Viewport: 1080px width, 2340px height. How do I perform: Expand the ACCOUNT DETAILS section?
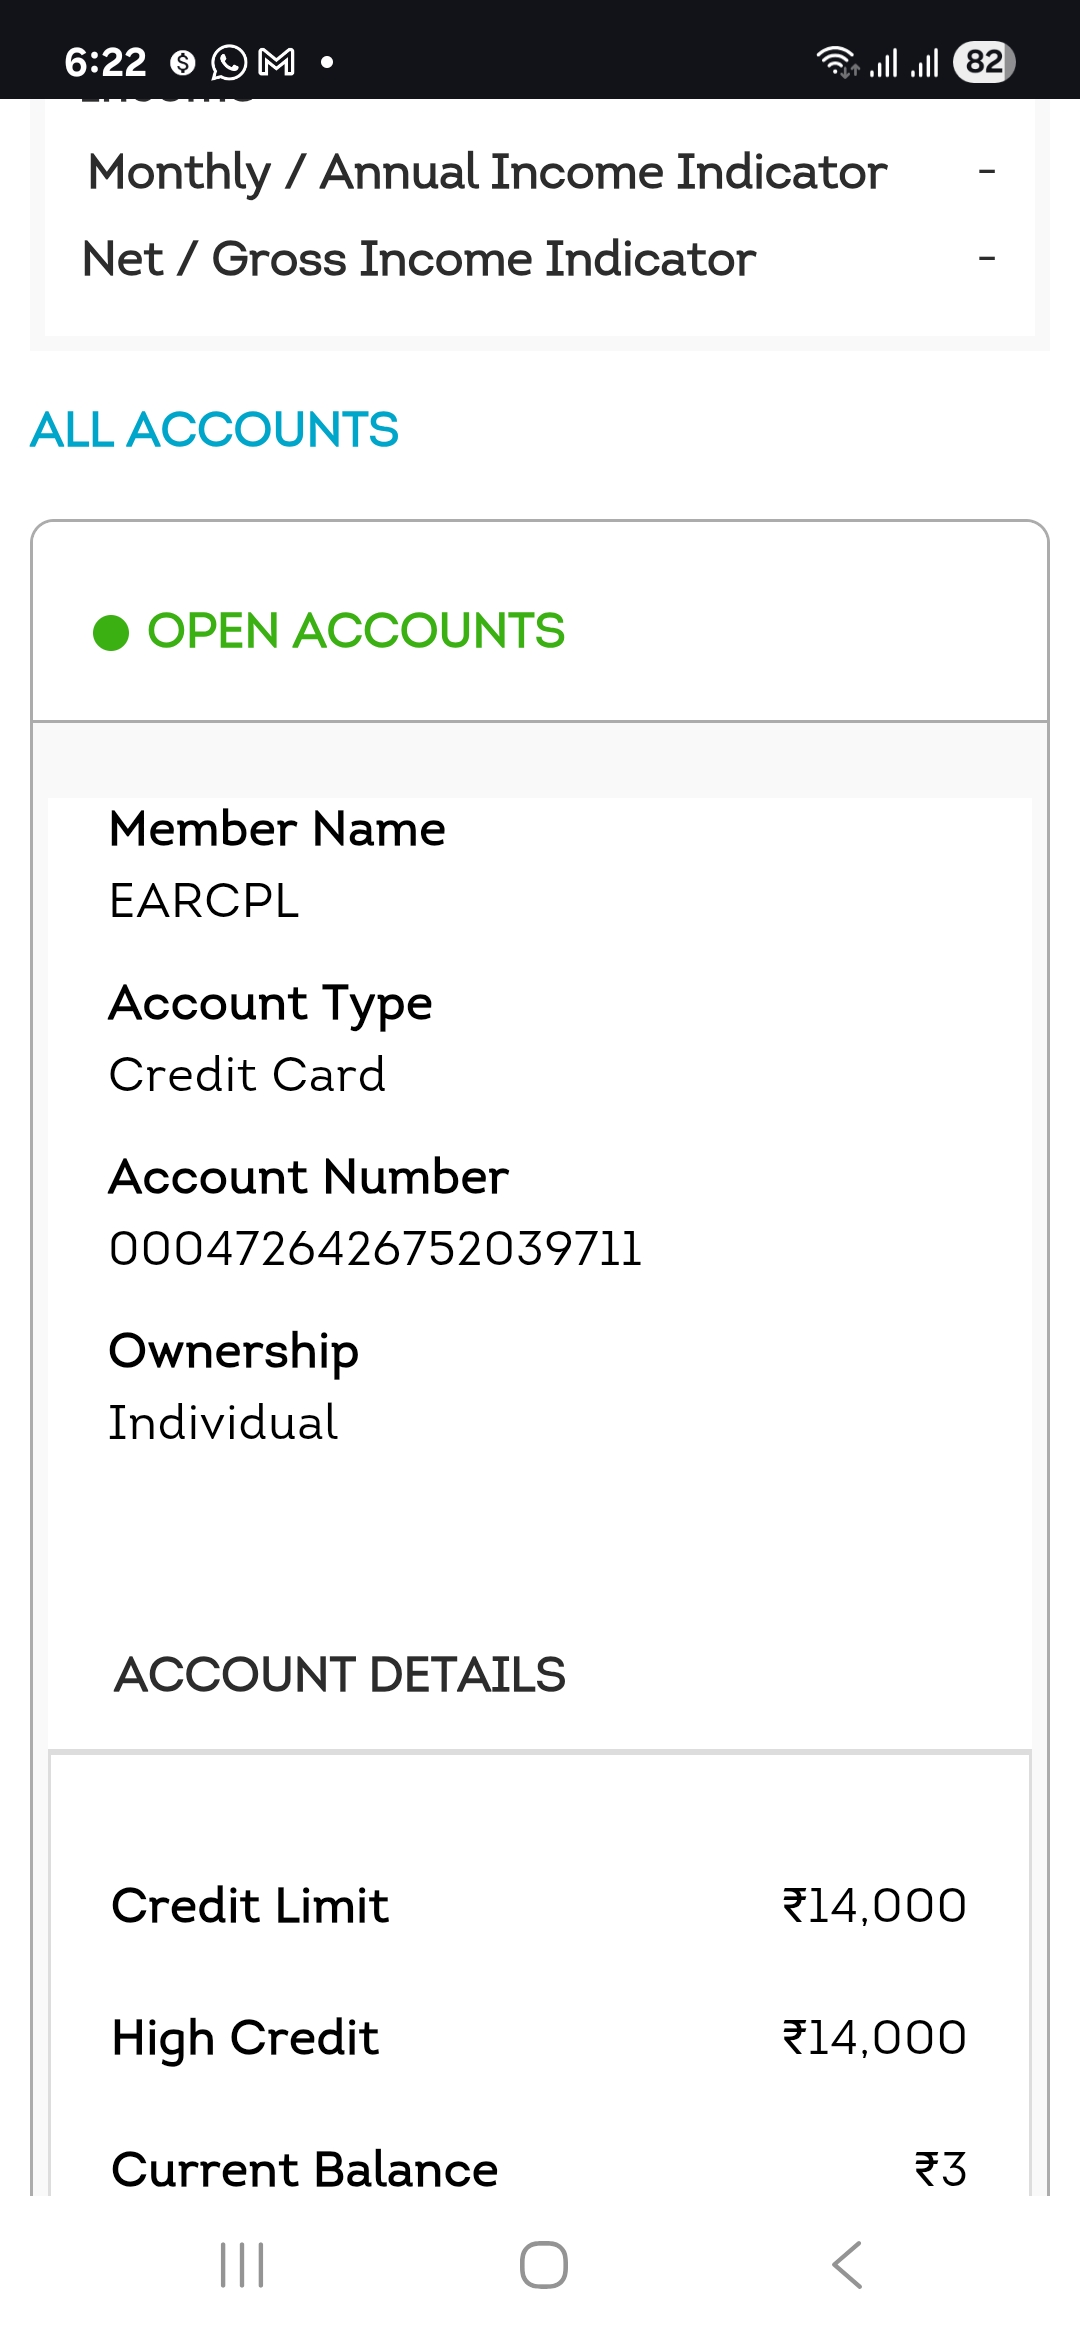[340, 1674]
